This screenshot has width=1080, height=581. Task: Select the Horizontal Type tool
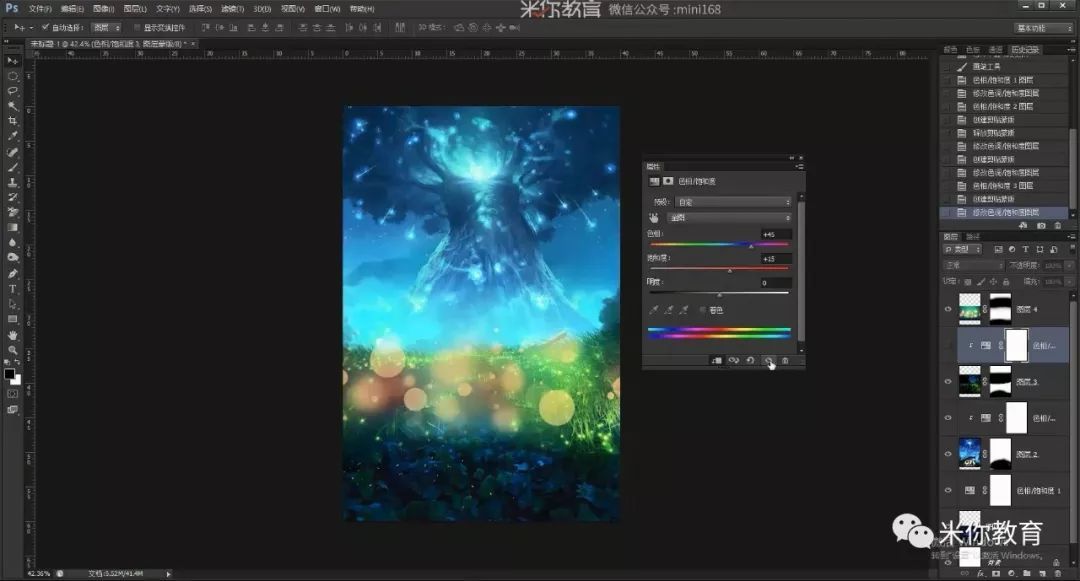(12, 288)
